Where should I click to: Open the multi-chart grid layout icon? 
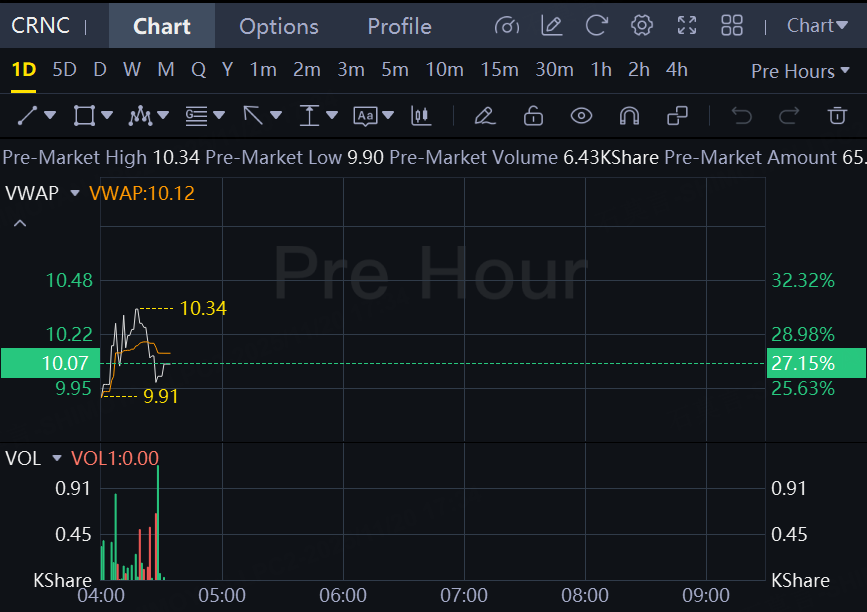point(732,25)
